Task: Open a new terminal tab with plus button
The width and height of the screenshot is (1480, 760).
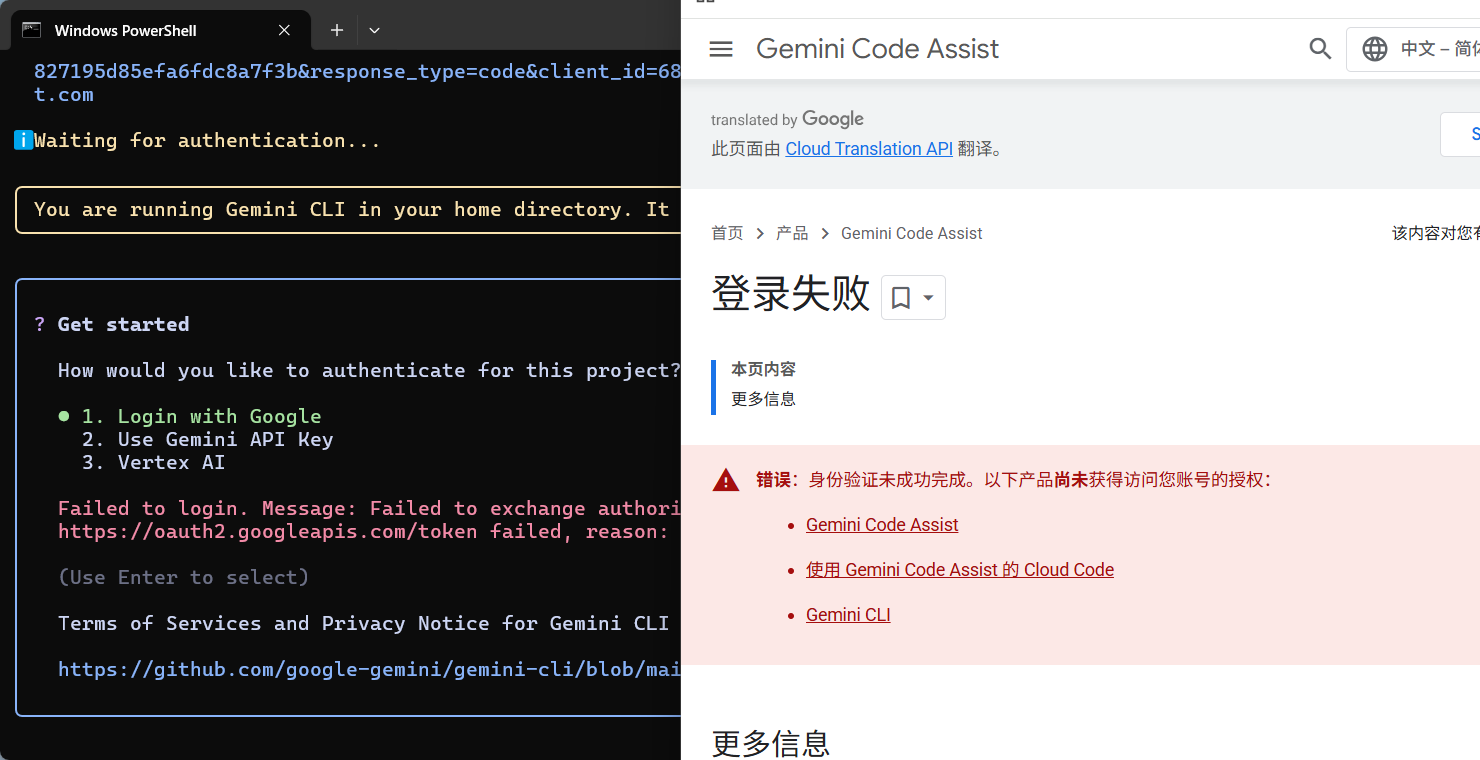Action: (x=337, y=30)
